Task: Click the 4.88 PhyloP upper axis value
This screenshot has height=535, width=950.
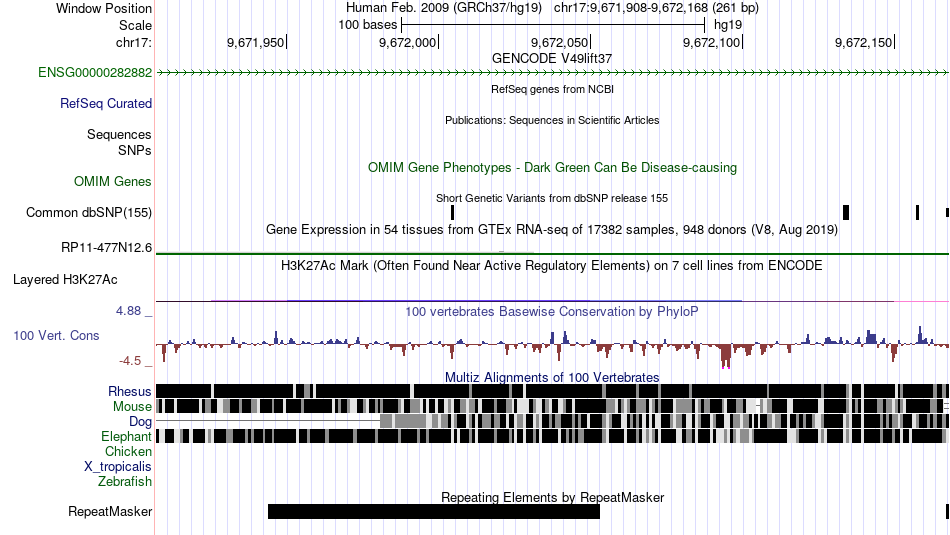Action: click(128, 311)
